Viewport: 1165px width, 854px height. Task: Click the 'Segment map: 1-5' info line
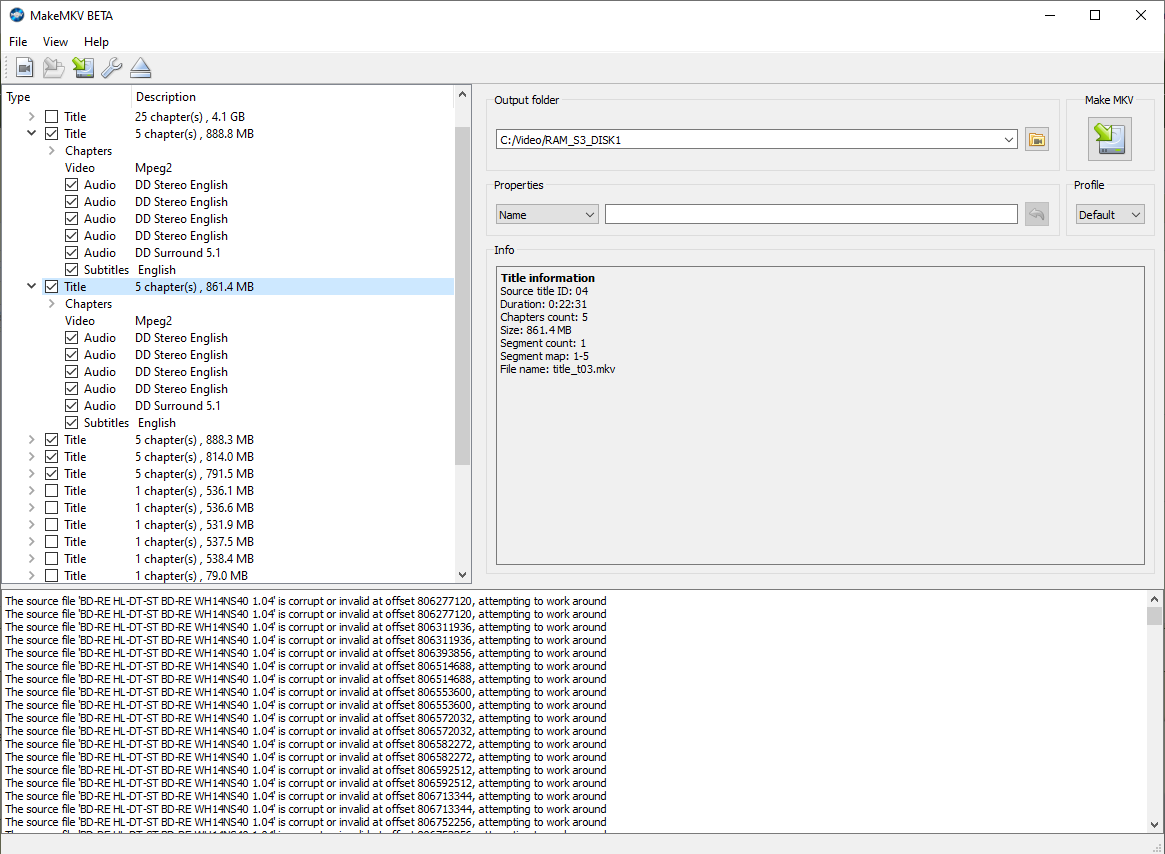click(x=545, y=356)
